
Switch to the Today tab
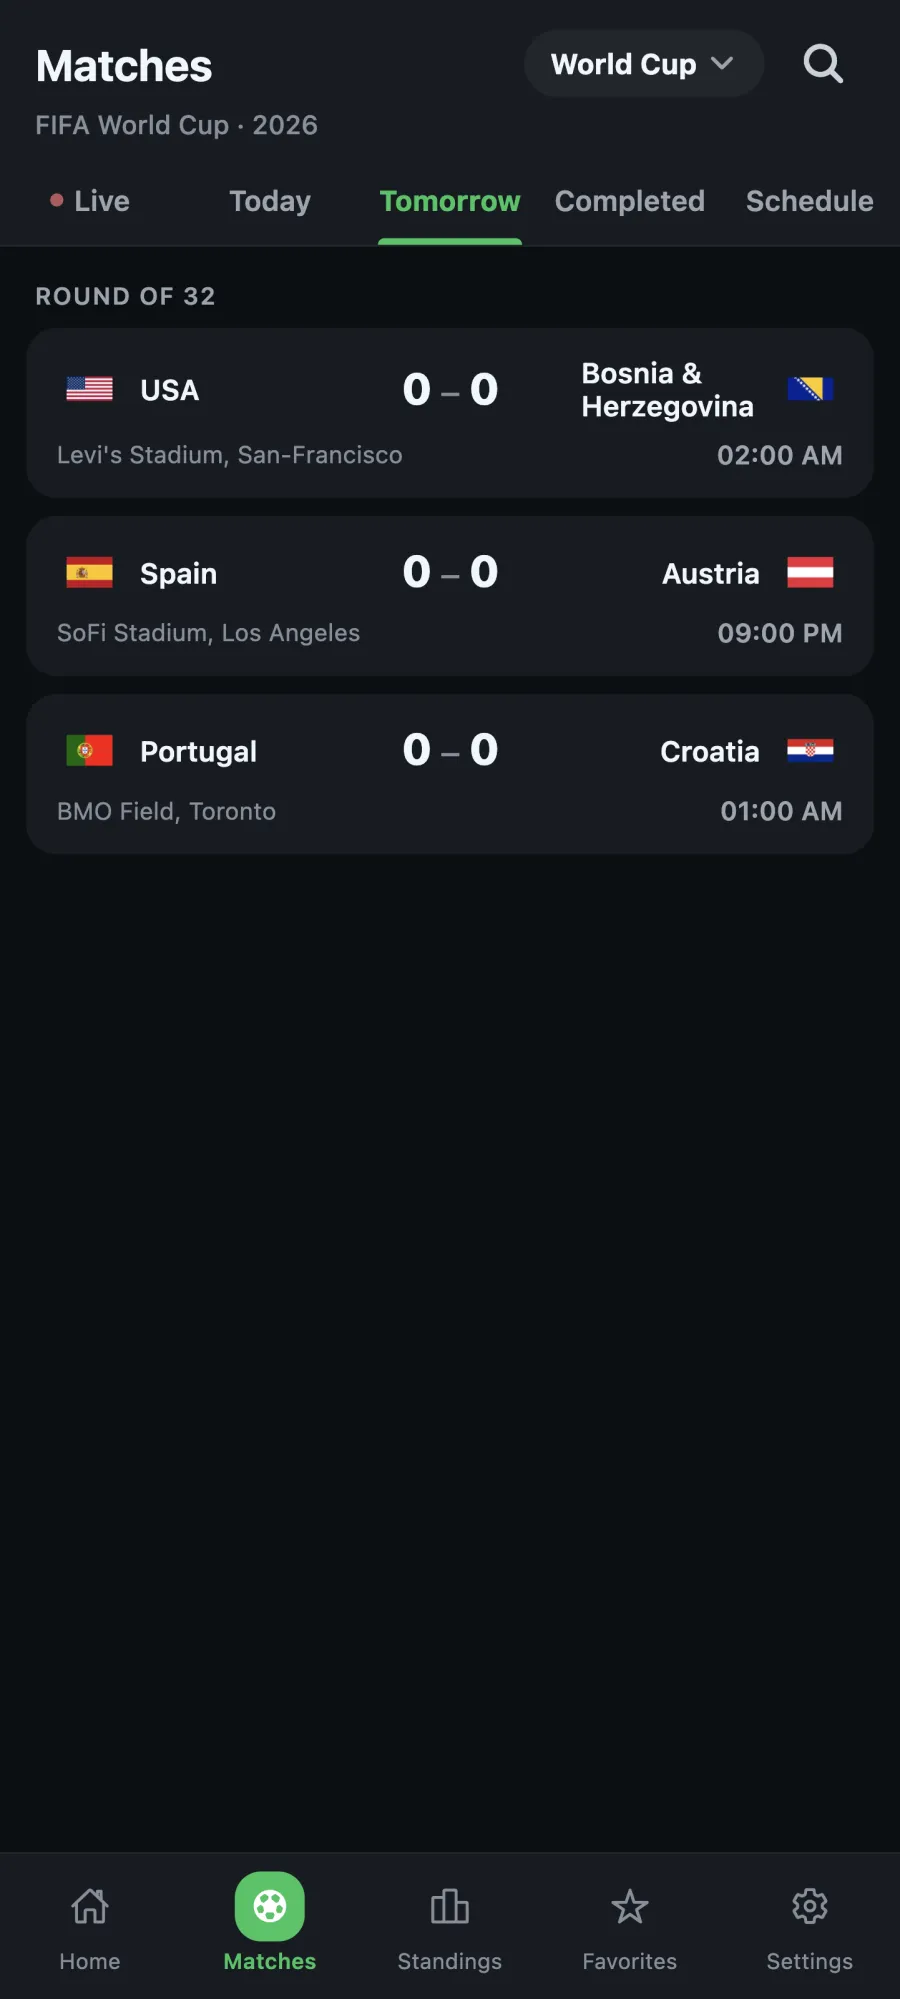tap(270, 201)
